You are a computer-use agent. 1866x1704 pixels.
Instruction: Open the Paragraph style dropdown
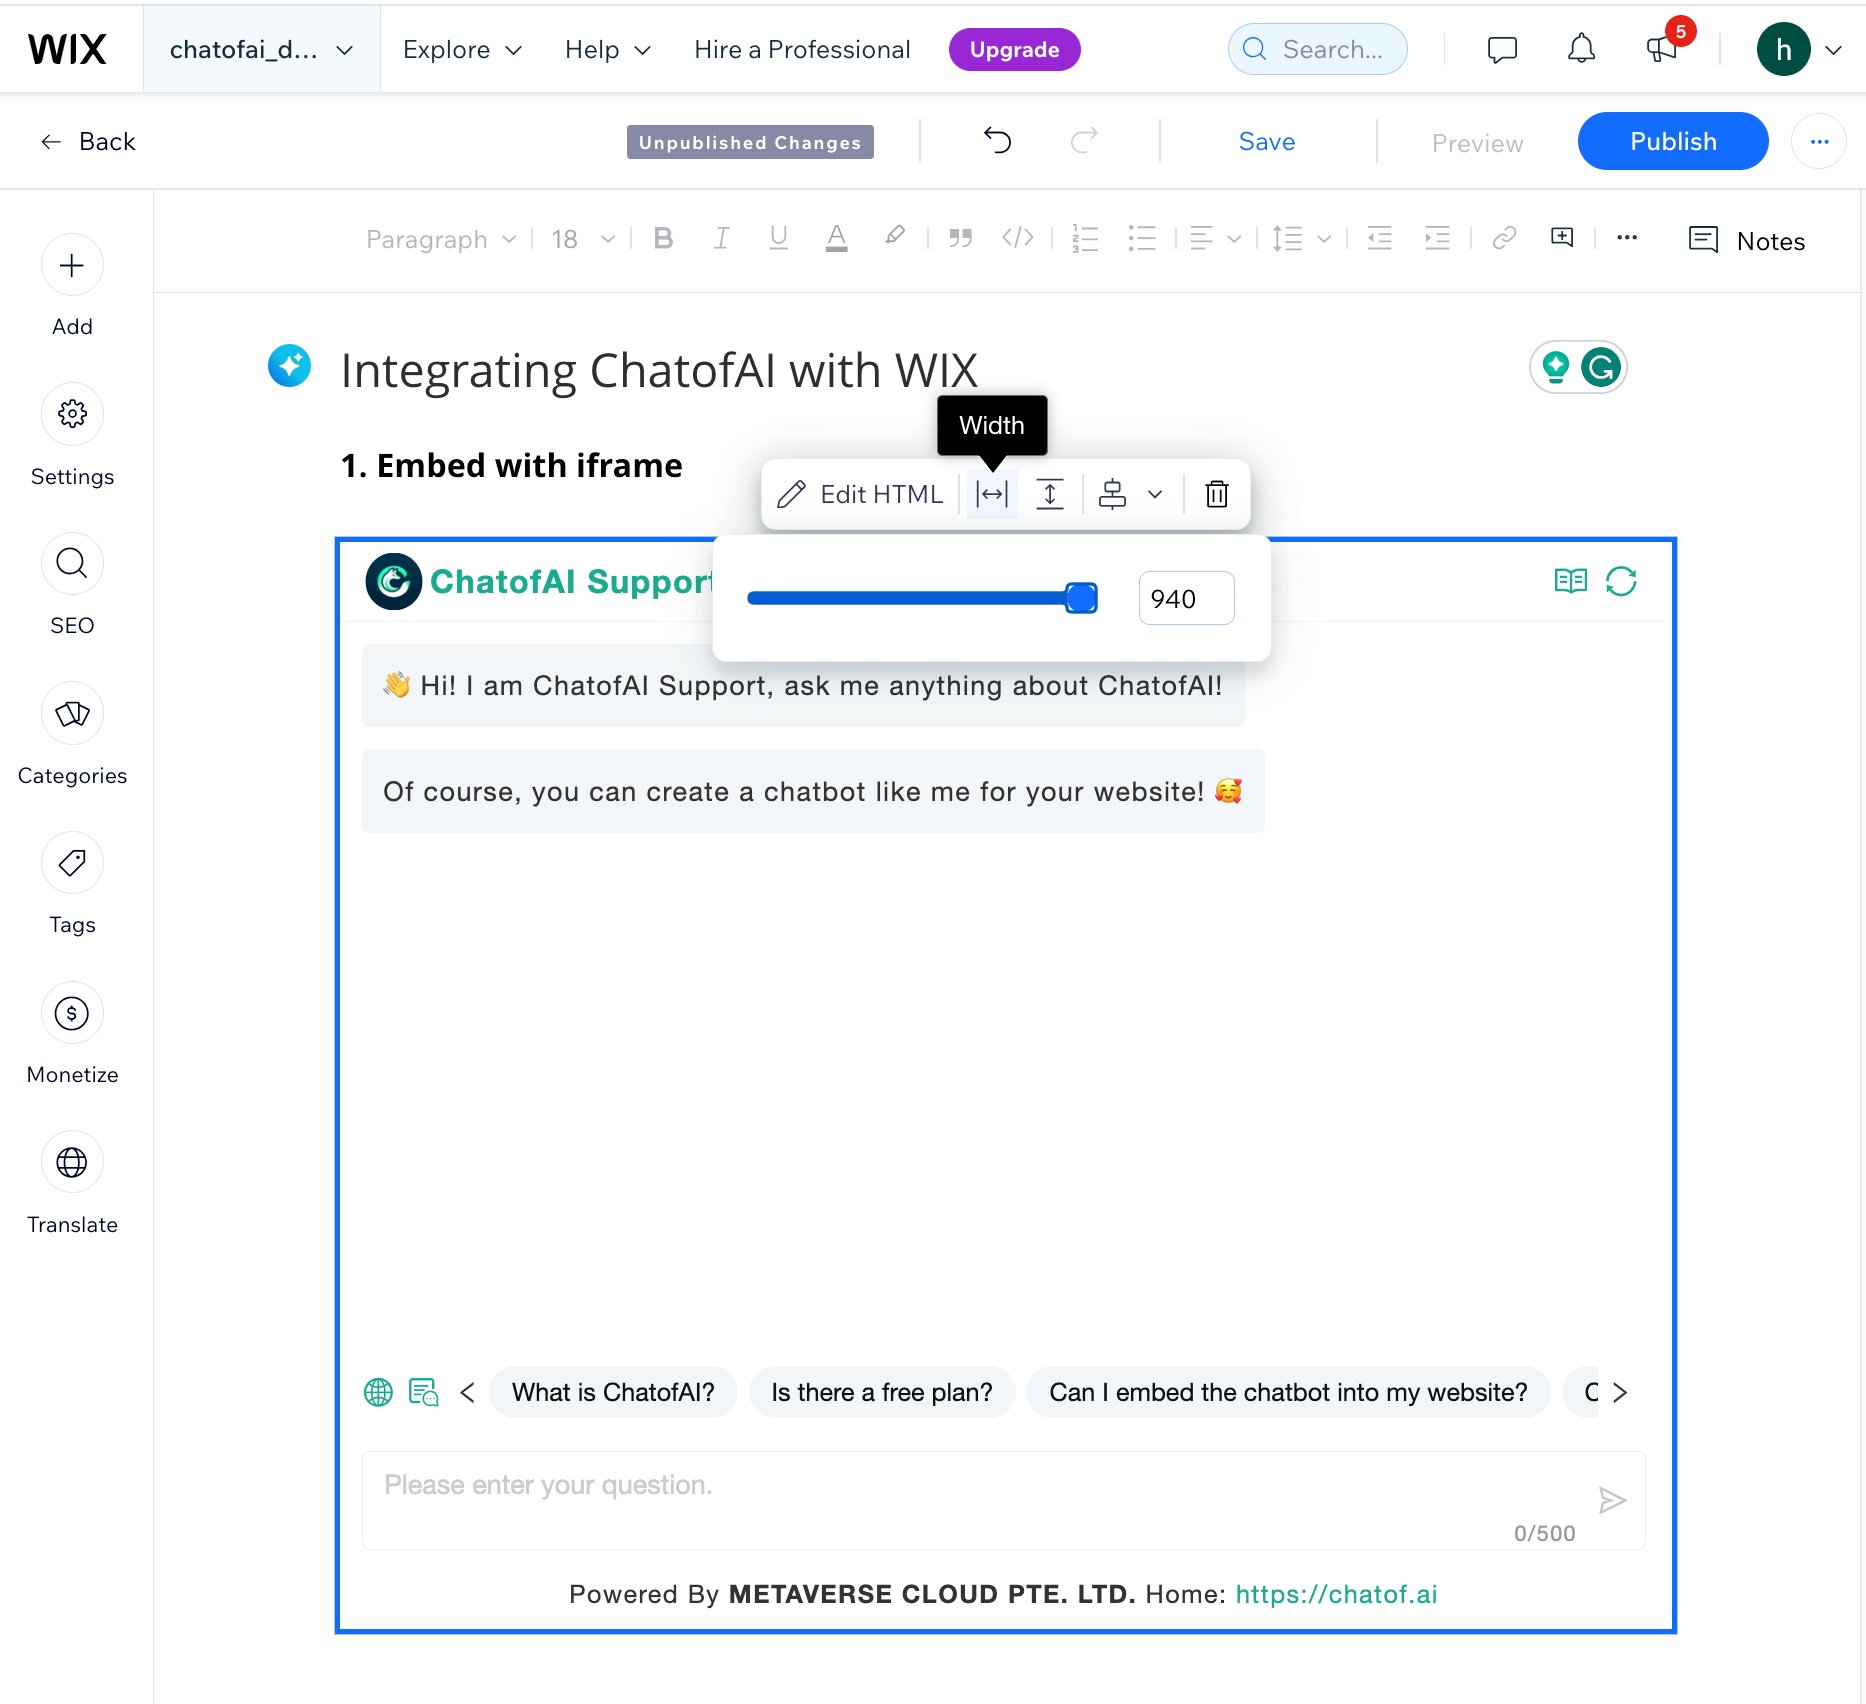441,239
